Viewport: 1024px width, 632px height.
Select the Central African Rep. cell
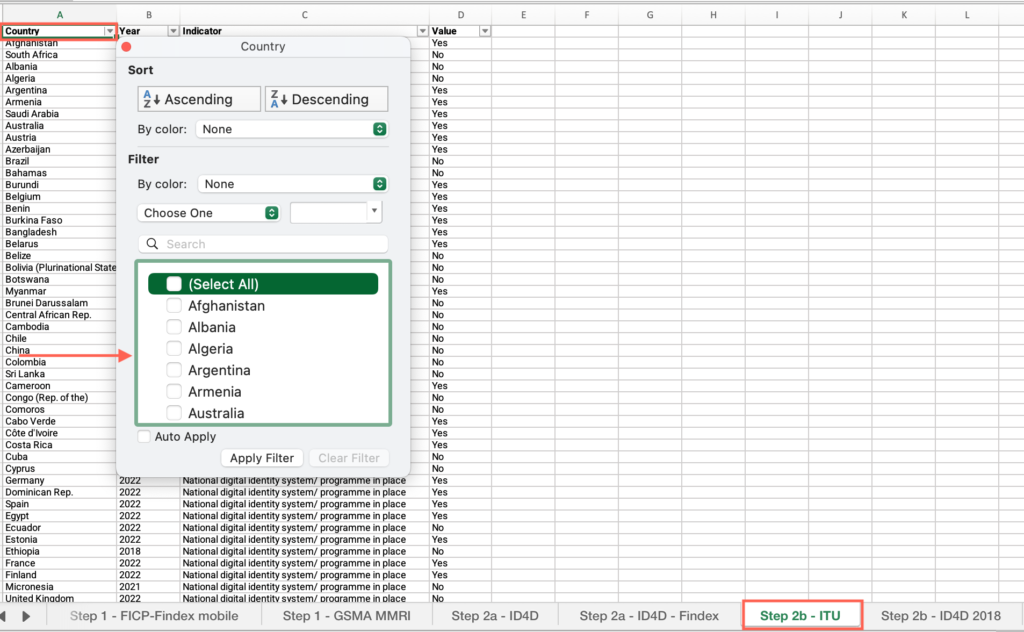coord(59,315)
